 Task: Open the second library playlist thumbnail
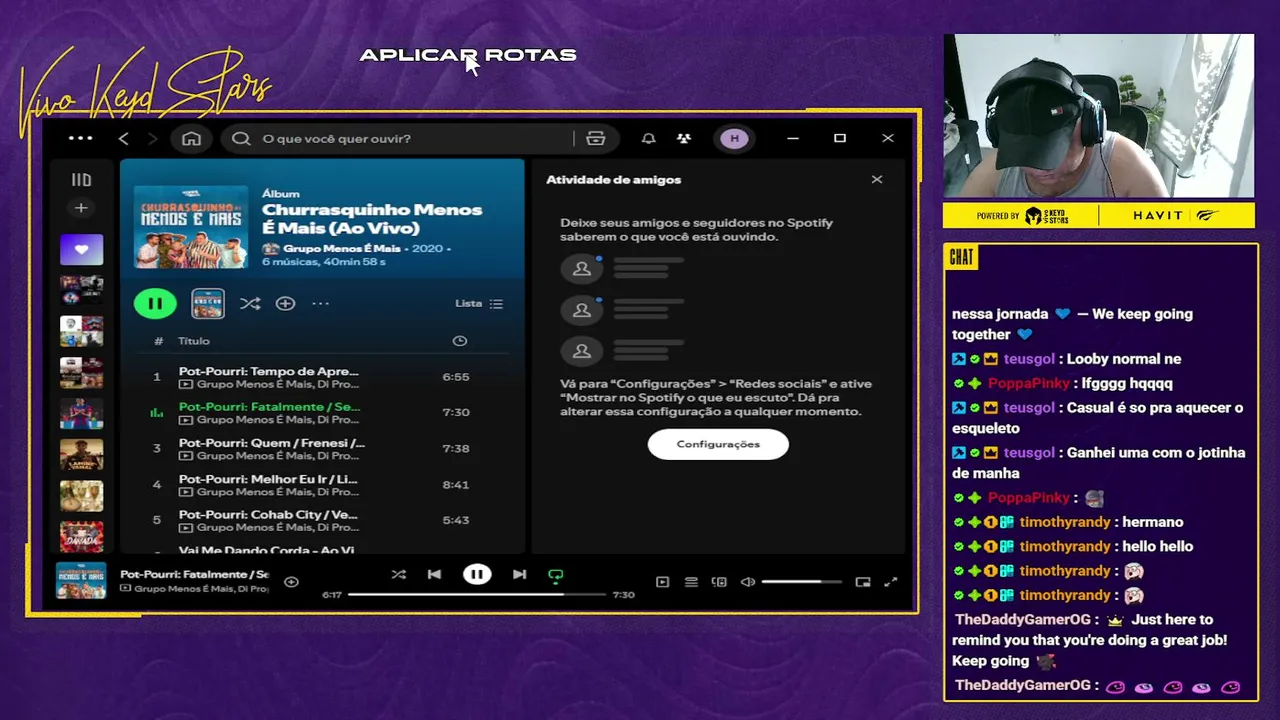81,290
